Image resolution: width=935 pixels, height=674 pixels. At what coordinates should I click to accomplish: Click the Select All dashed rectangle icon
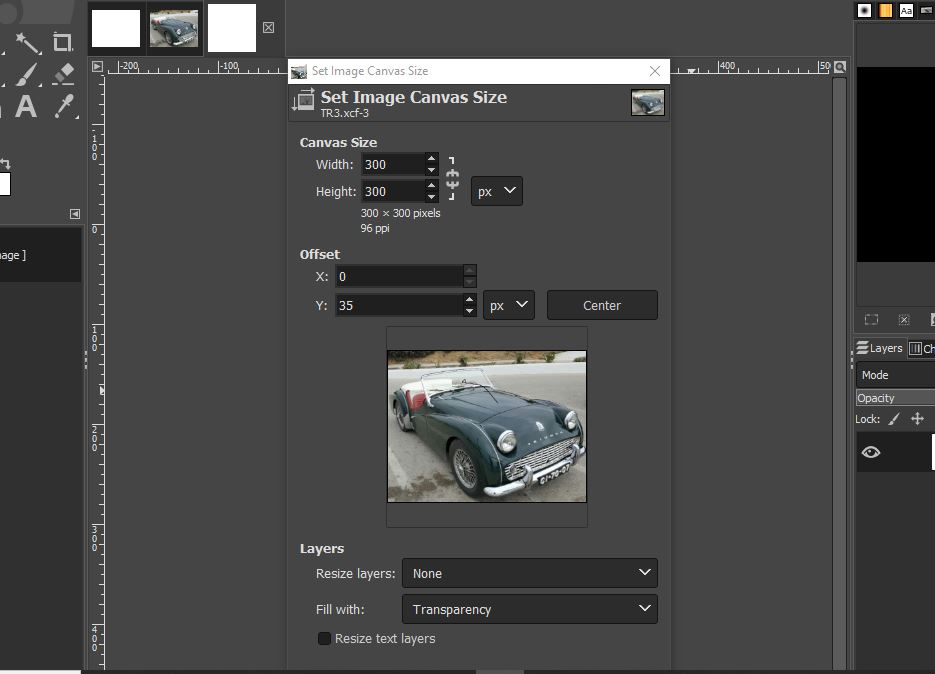tap(871, 320)
